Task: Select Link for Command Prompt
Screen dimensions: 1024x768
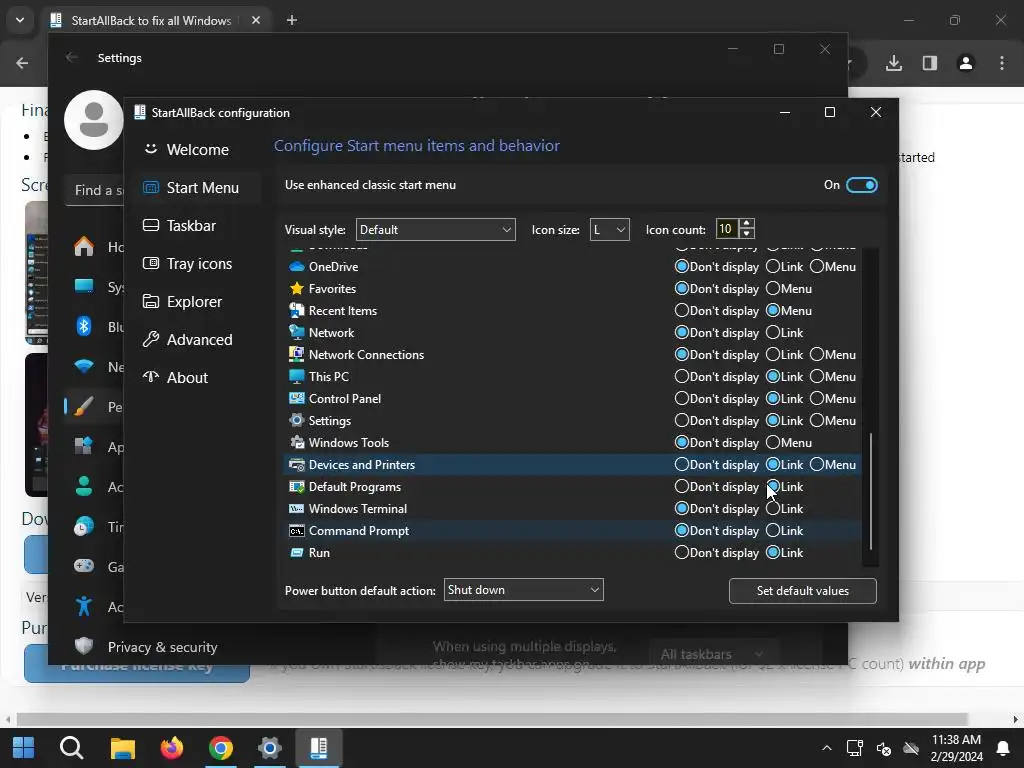Action: point(773,531)
